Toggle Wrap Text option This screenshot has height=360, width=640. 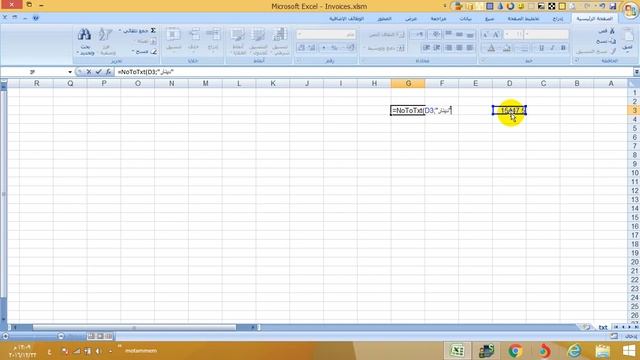coord(386,35)
